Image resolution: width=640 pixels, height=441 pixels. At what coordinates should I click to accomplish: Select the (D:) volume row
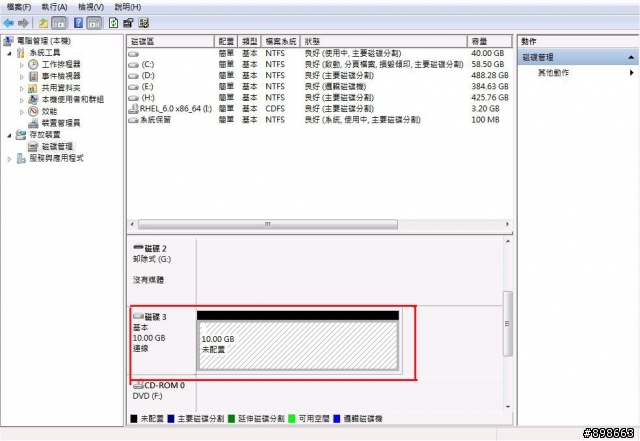(319, 76)
